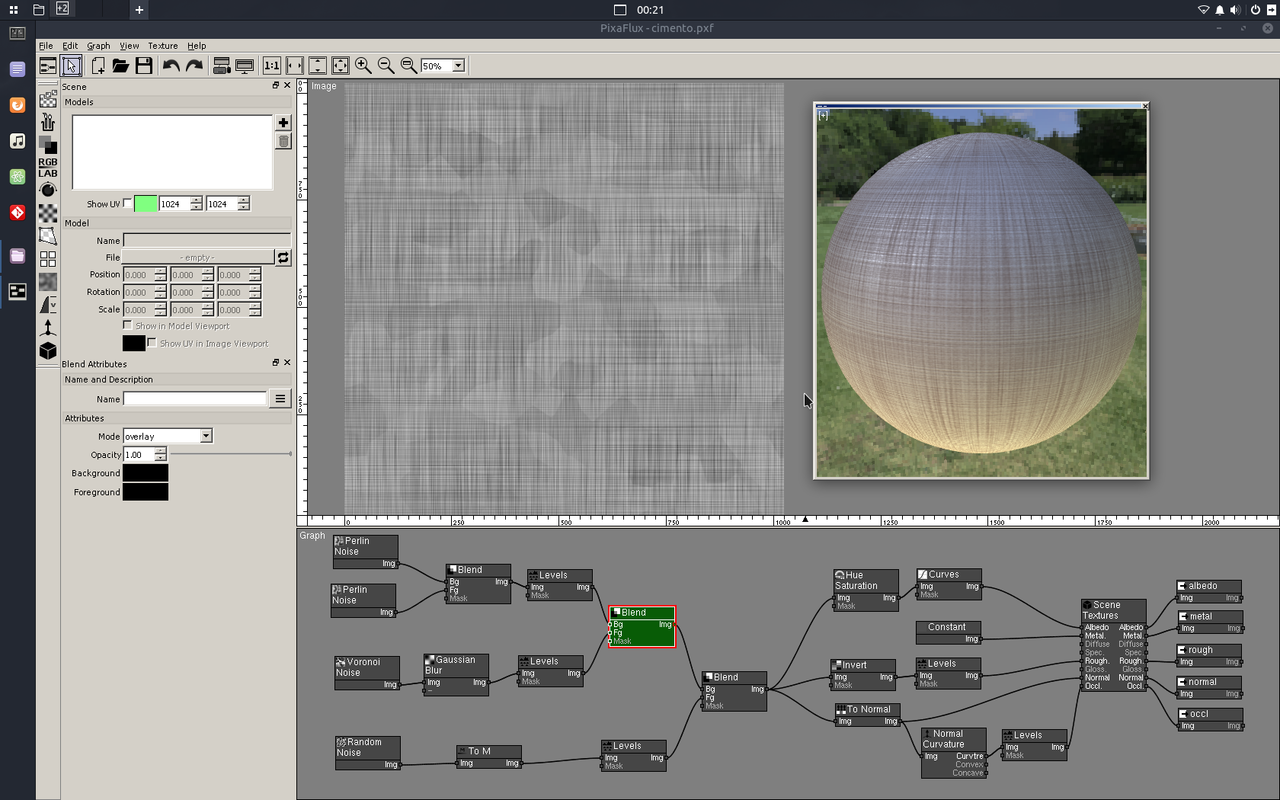This screenshot has height=800, width=1280.
Task: Open the name options list button
Action: (x=281, y=399)
